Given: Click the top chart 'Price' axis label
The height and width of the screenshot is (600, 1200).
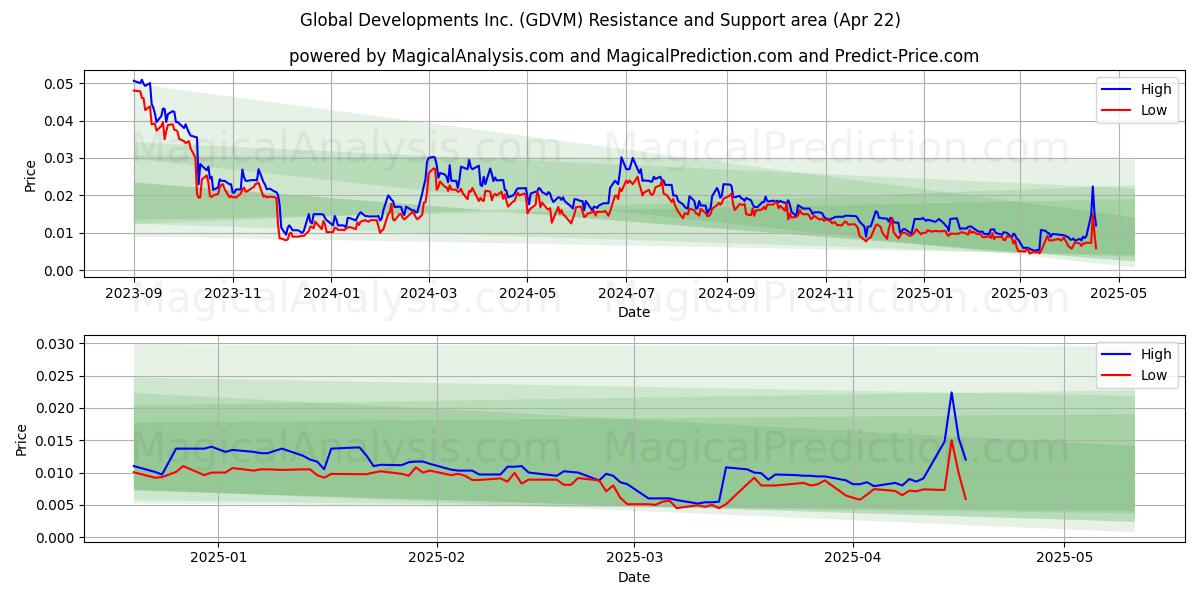Looking at the screenshot, I should click(x=30, y=175).
